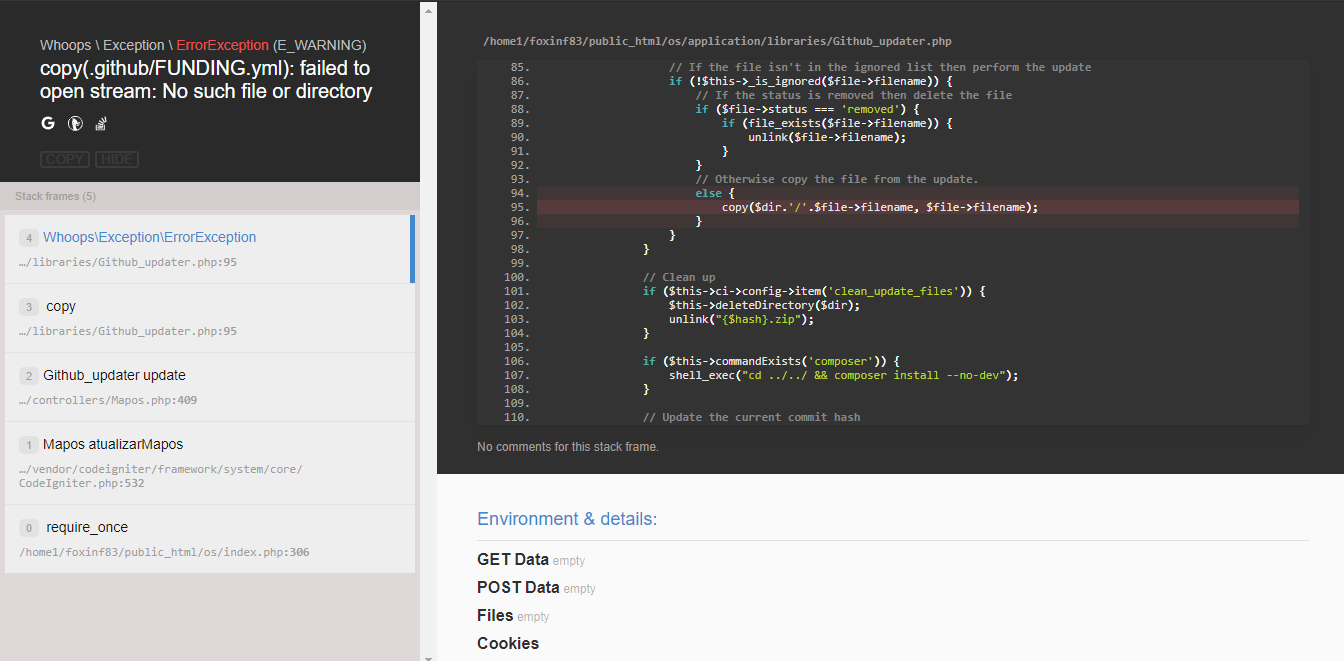Select stack frame 4 Whoops\Exception\ErrorException

coord(210,249)
